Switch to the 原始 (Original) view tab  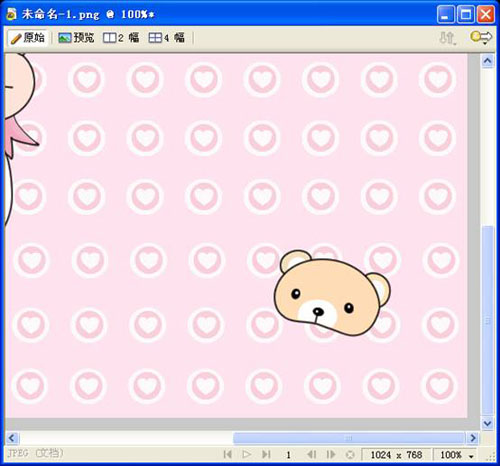[x=28, y=38]
